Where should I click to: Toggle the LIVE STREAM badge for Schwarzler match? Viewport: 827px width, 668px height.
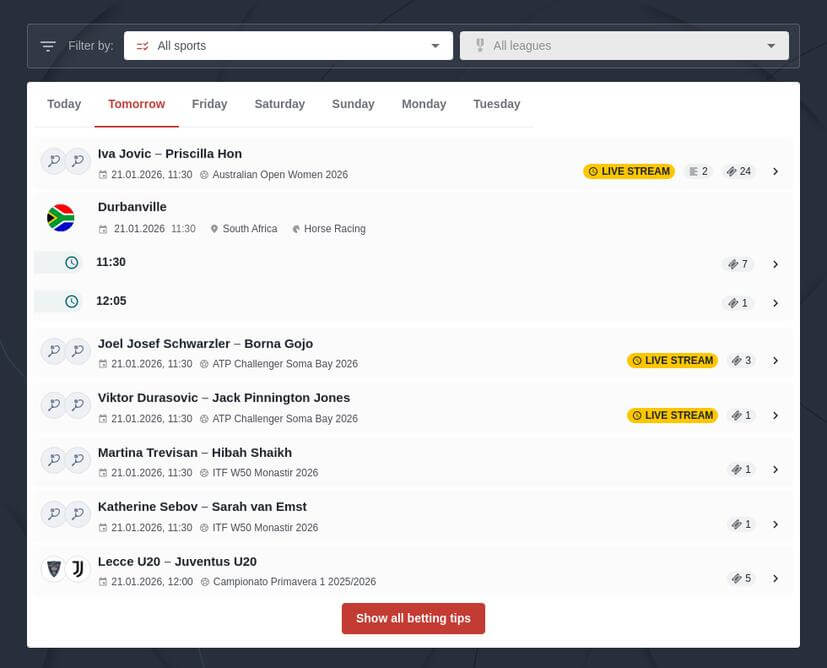tap(672, 360)
